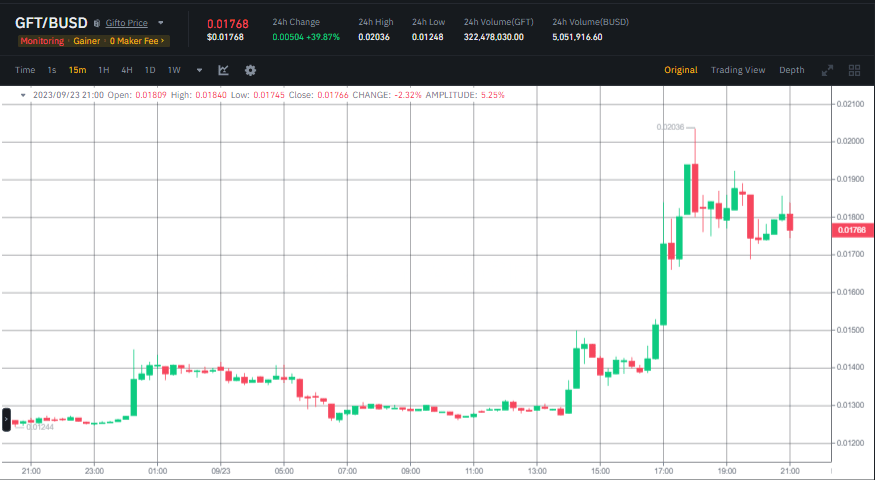Switch to the Depth chart

click(x=792, y=70)
